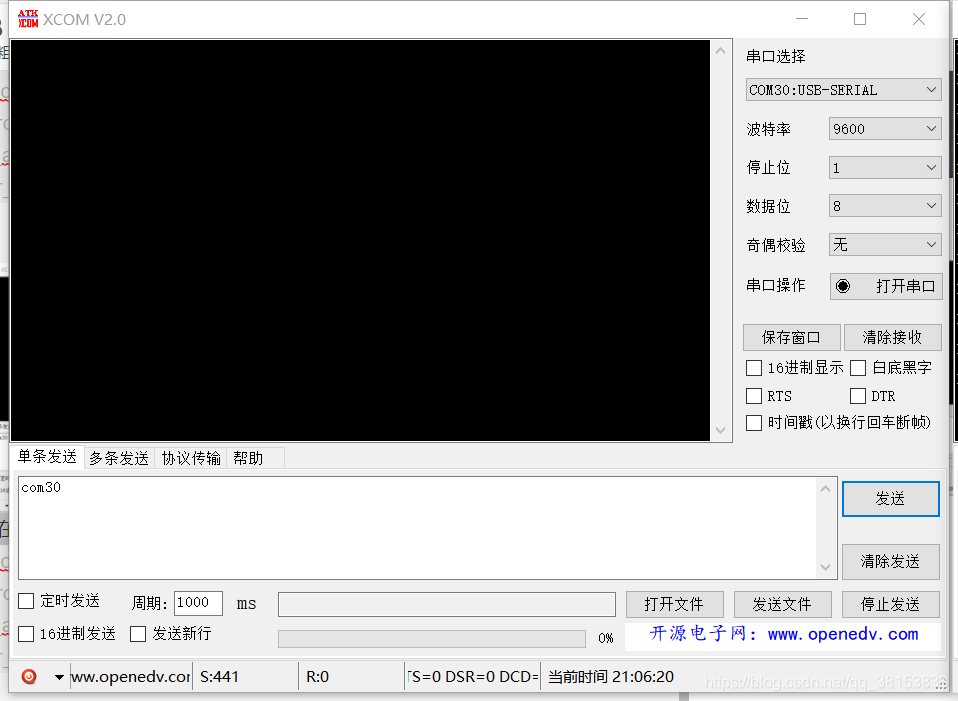Click the send box scroll up arrow
This screenshot has height=701, width=958.
pyautogui.click(x=825, y=489)
